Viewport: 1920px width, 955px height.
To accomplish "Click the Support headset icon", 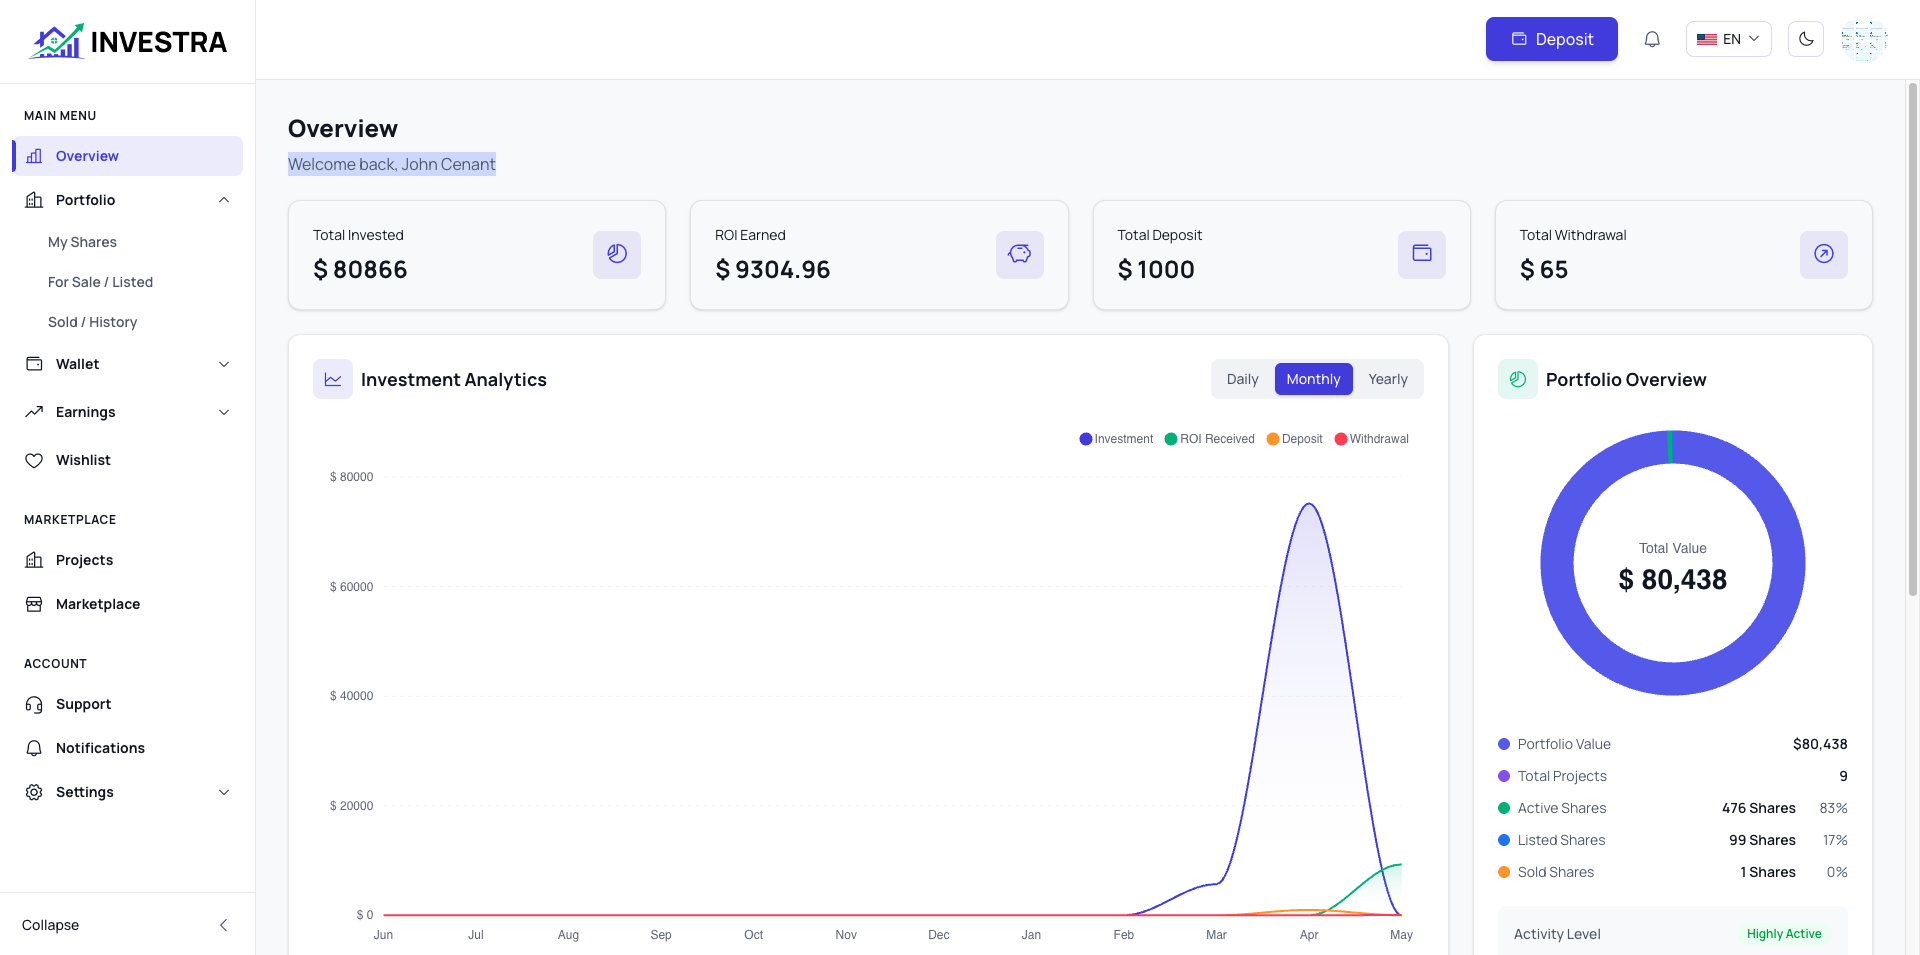I will tap(34, 704).
